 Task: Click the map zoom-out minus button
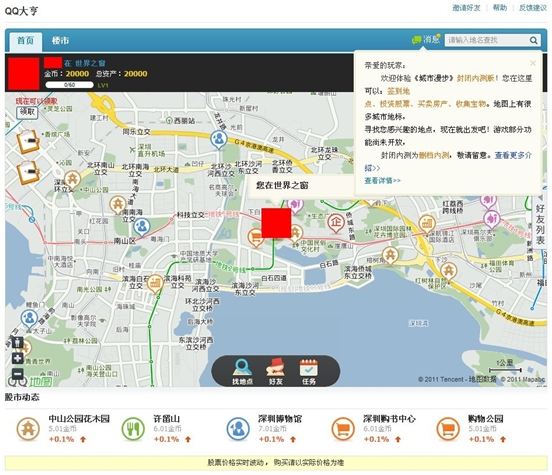click(18, 373)
